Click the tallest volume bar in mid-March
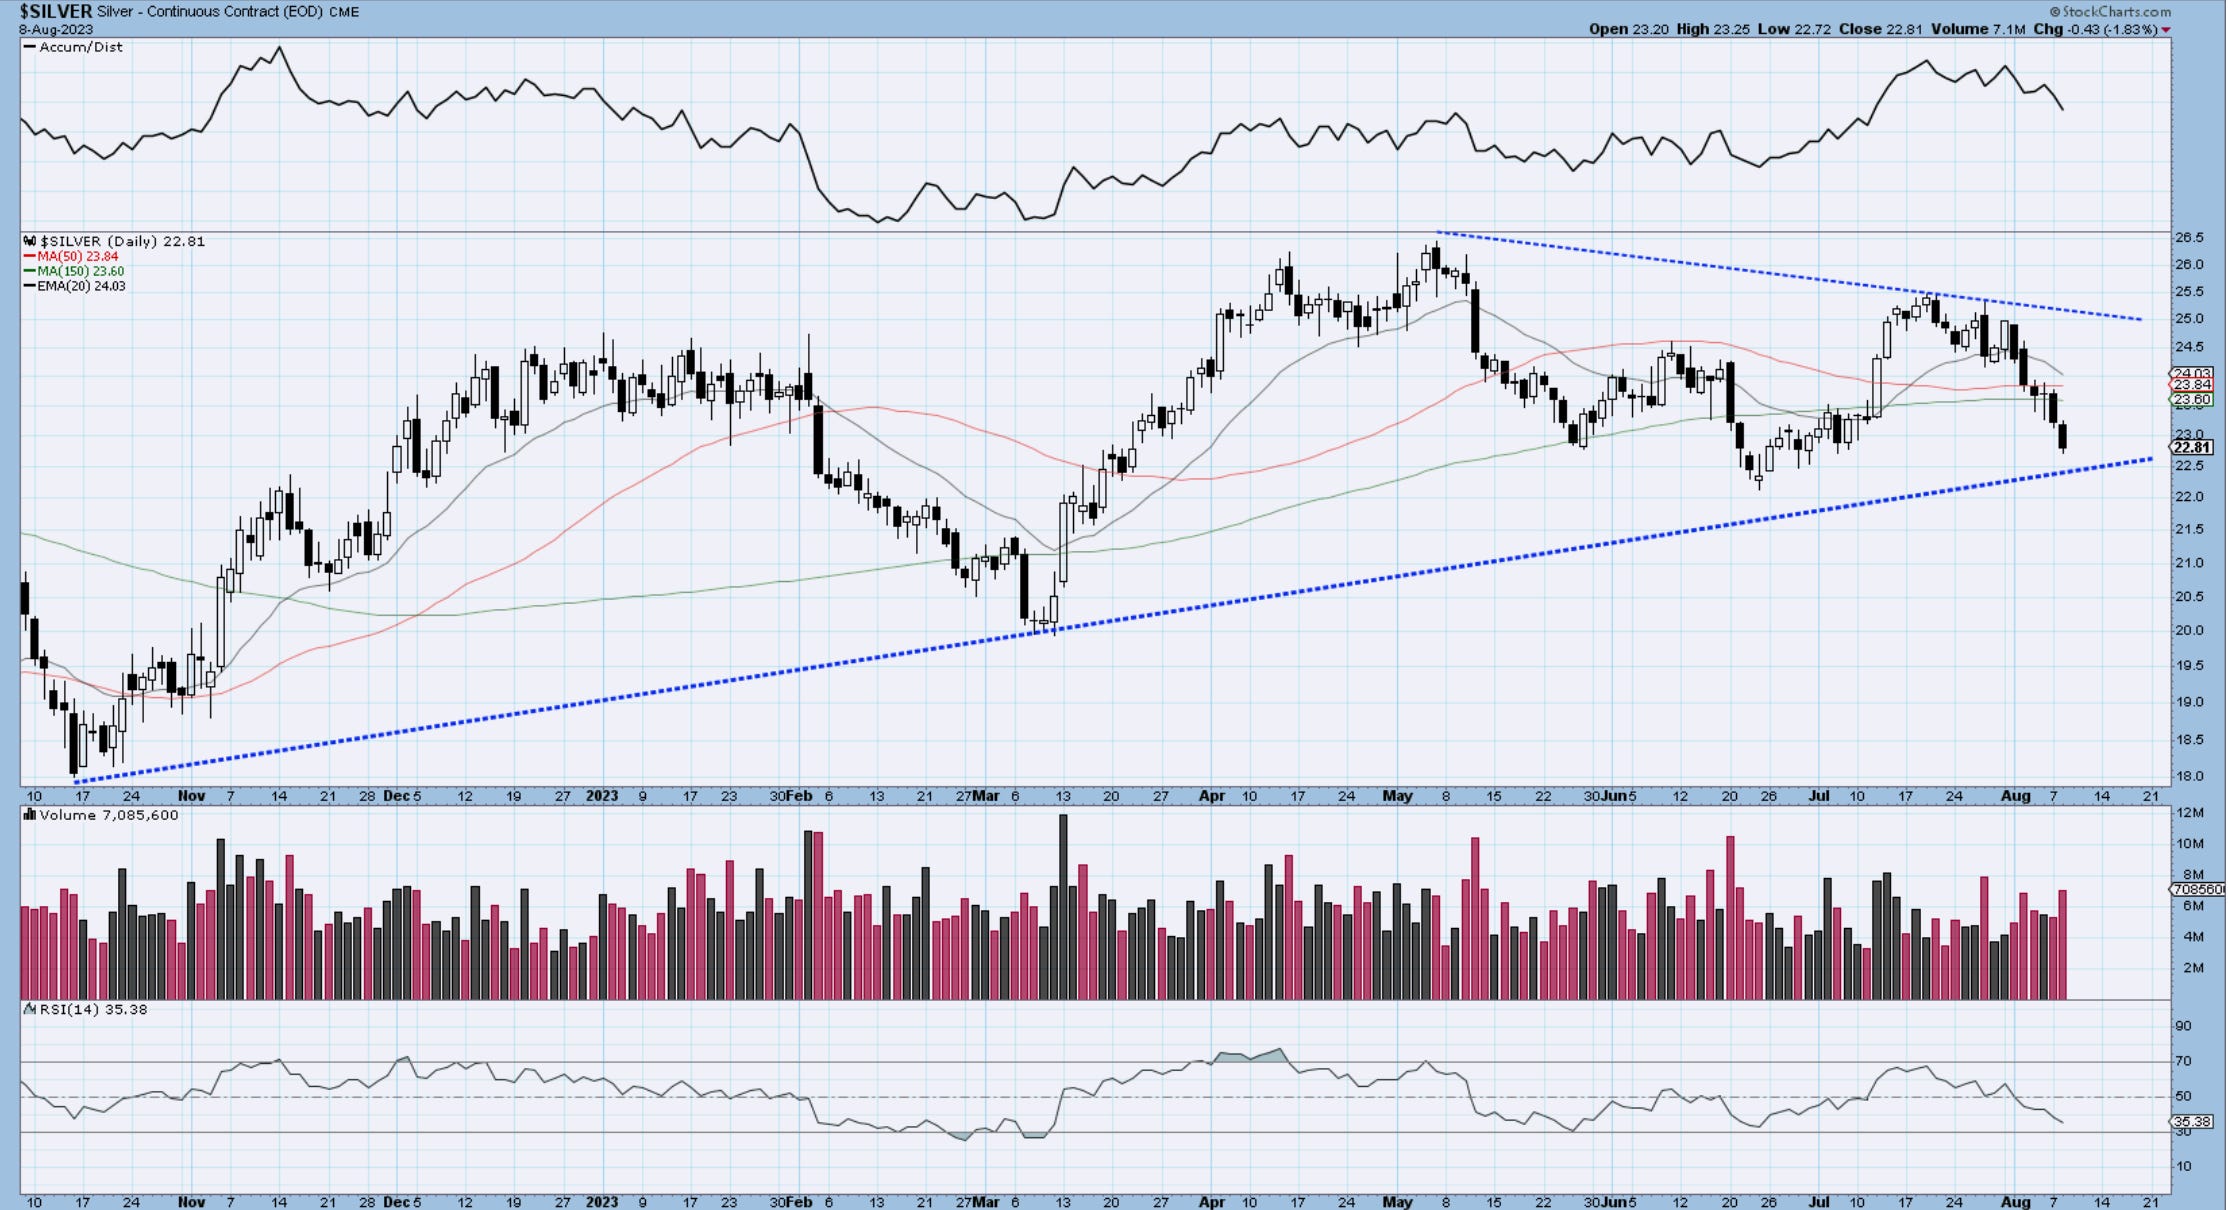Screen dimensions: 2228x1210 (1063, 905)
